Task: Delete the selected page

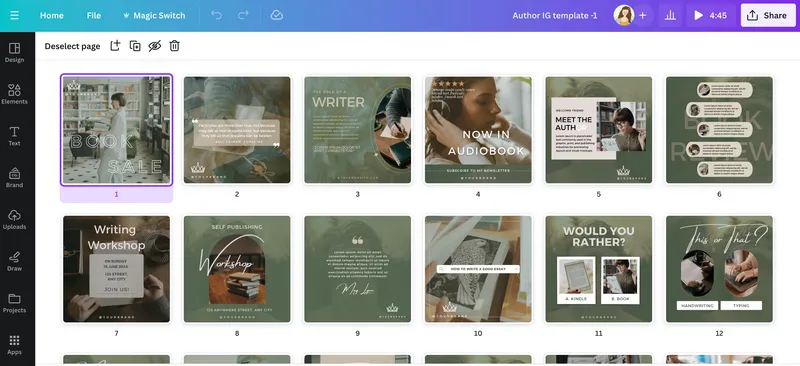Action: tap(174, 46)
